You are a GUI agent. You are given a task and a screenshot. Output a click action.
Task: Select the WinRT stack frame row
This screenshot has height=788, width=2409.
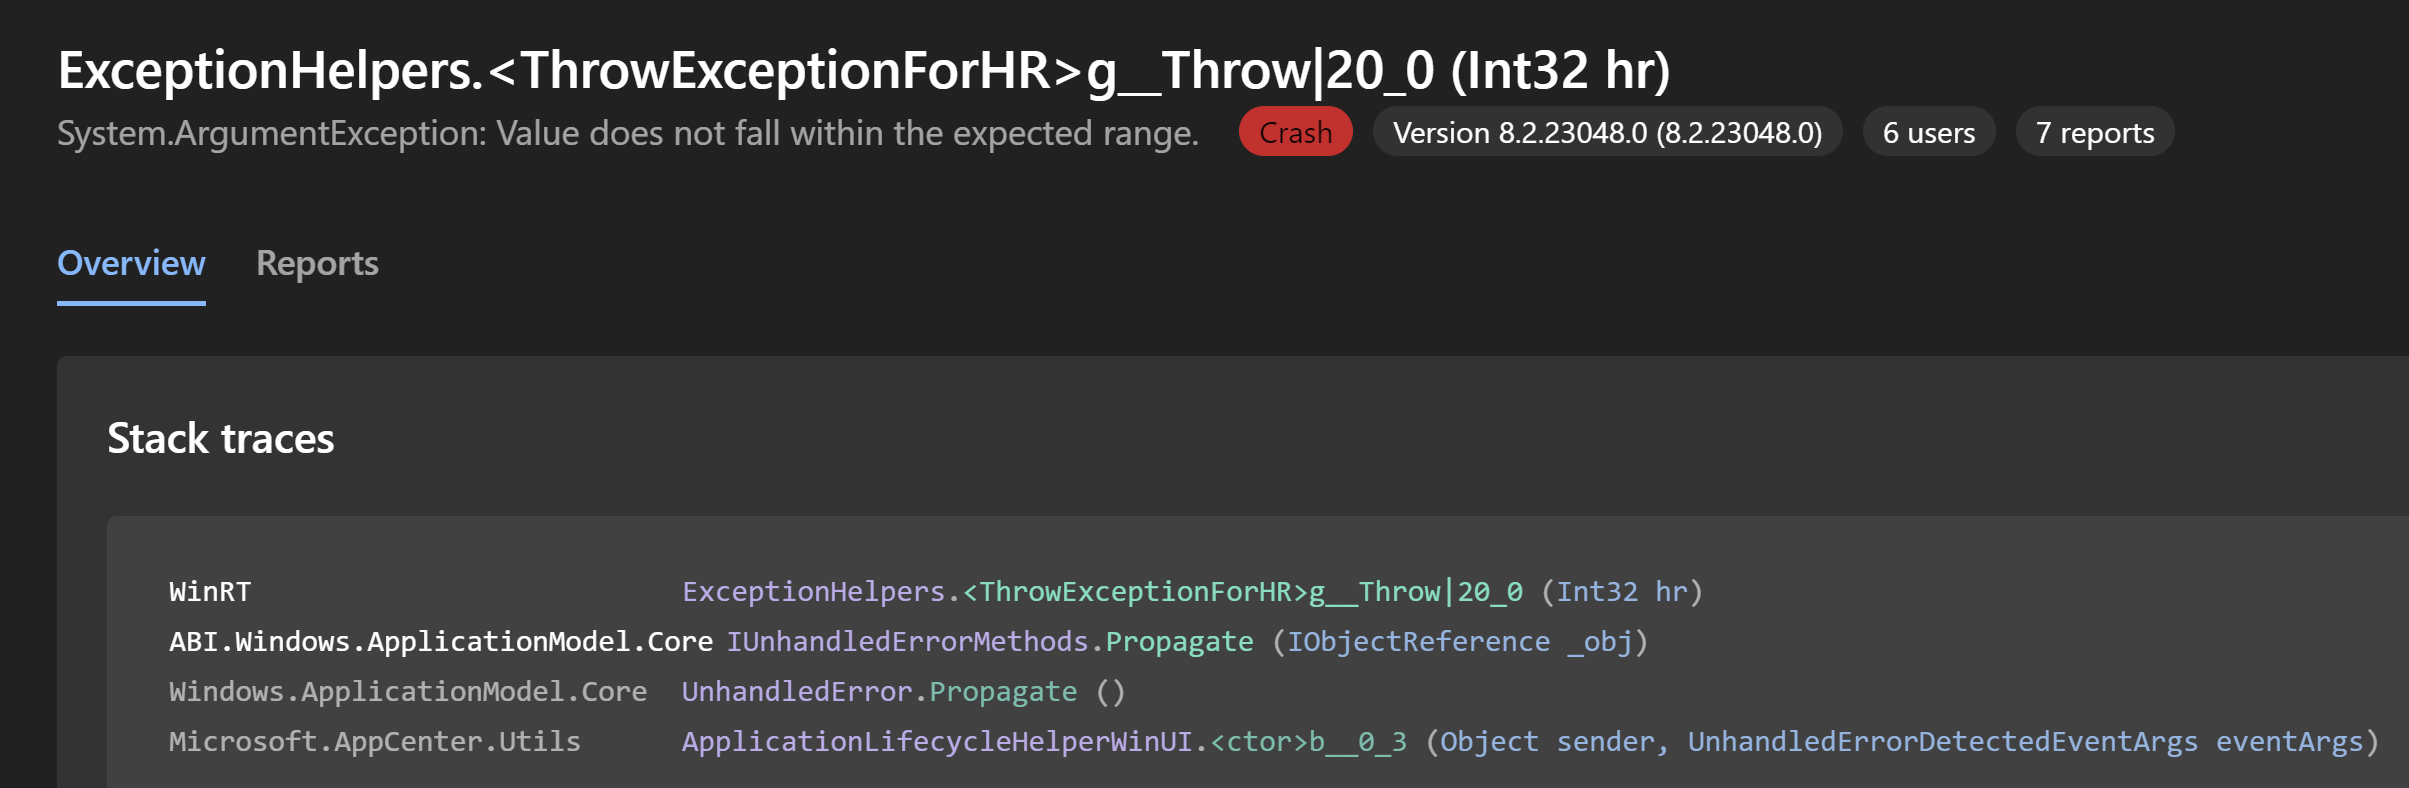pos(209,591)
